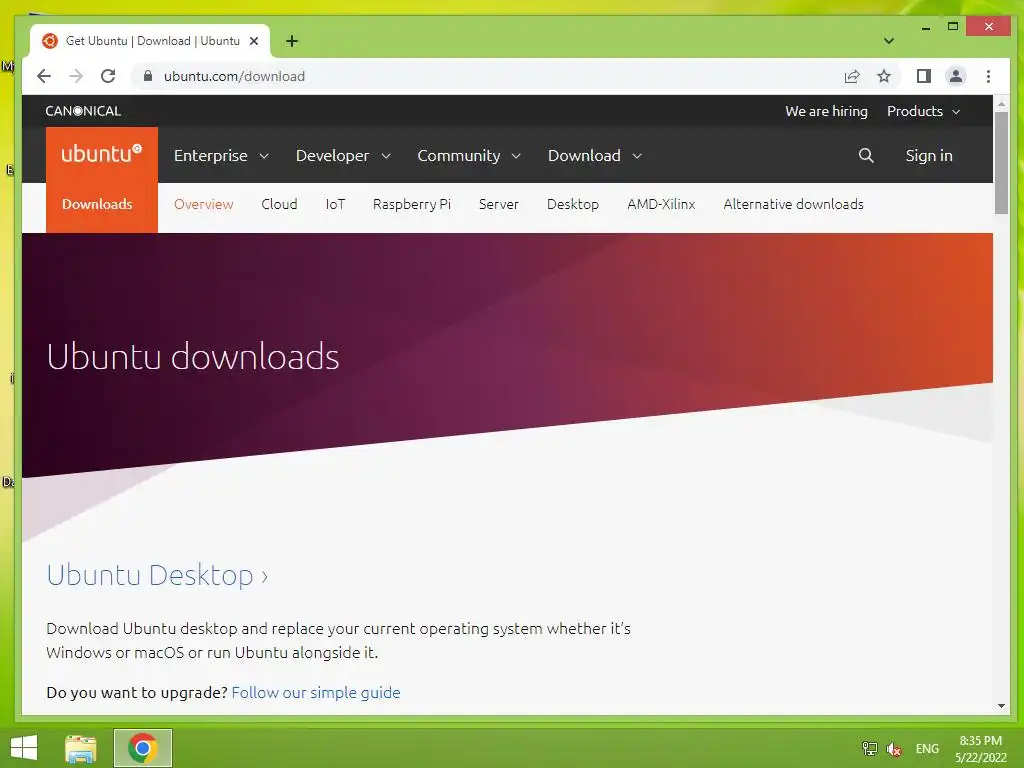Open a new tab with plus button
The width and height of the screenshot is (1024, 768).
[292, 41]
